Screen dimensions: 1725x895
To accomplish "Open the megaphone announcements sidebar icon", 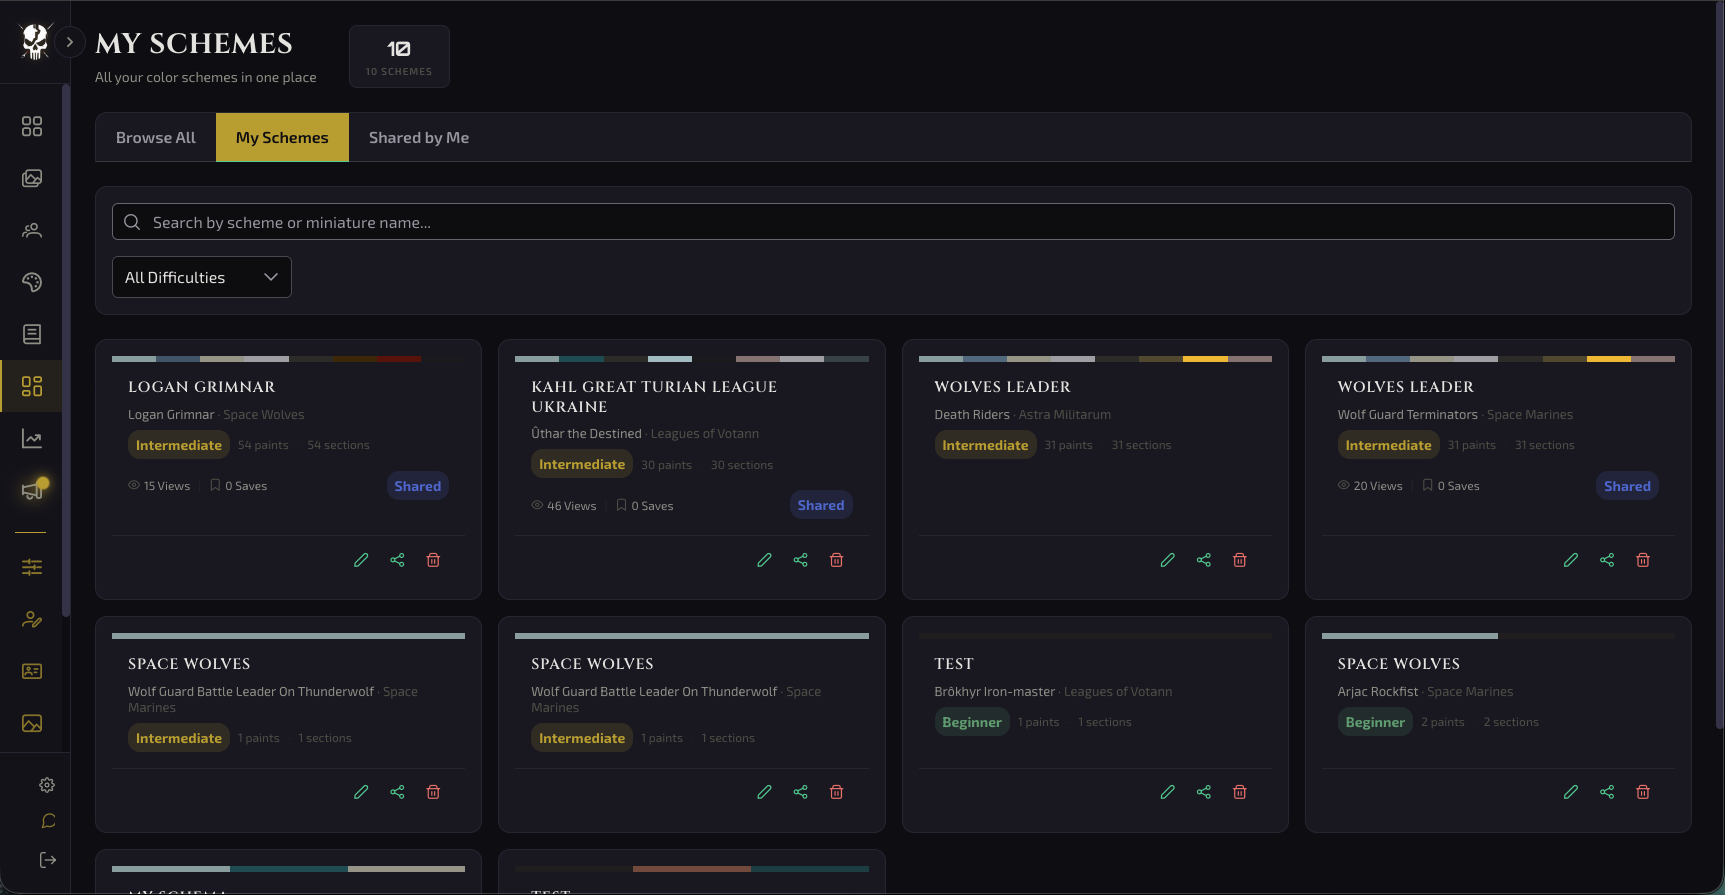I will tap(32, 490).
